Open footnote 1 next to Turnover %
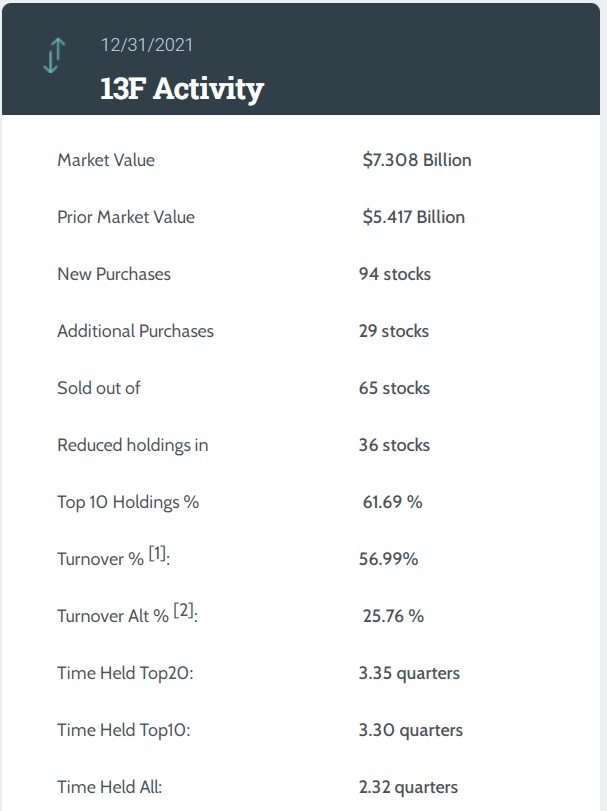 (159, 554)
